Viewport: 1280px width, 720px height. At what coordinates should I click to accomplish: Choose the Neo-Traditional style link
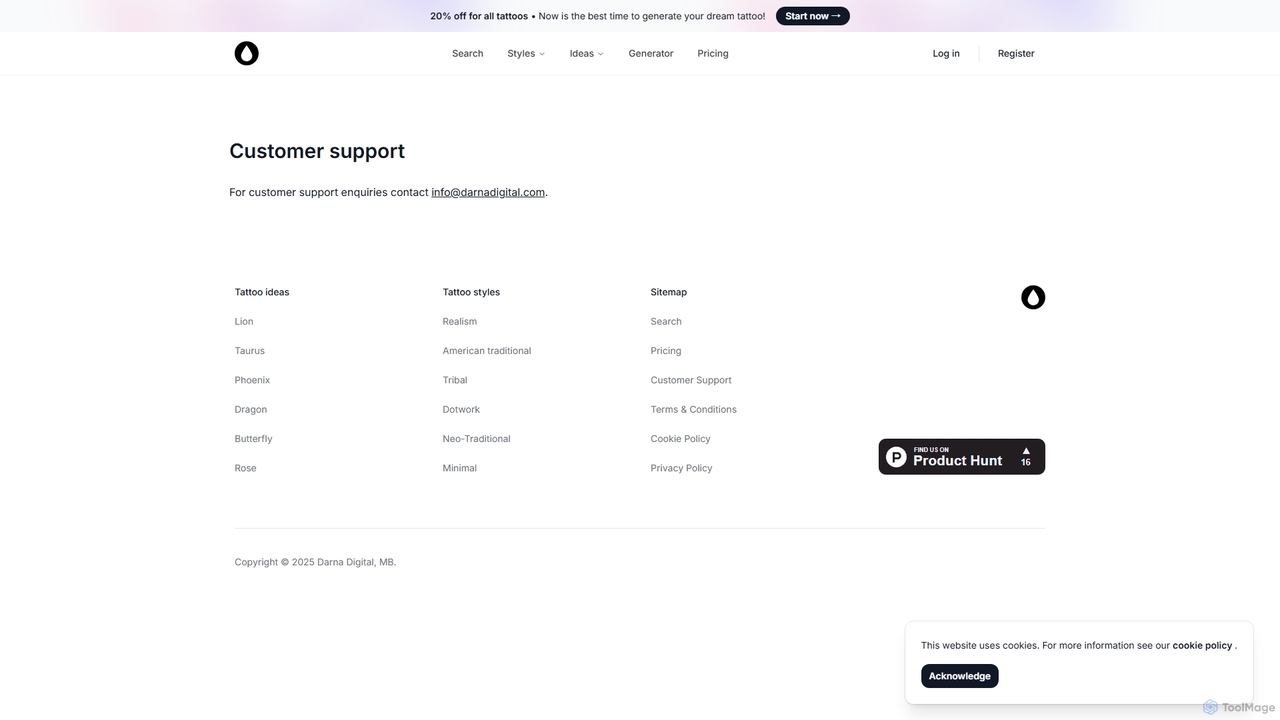point(477,439)
